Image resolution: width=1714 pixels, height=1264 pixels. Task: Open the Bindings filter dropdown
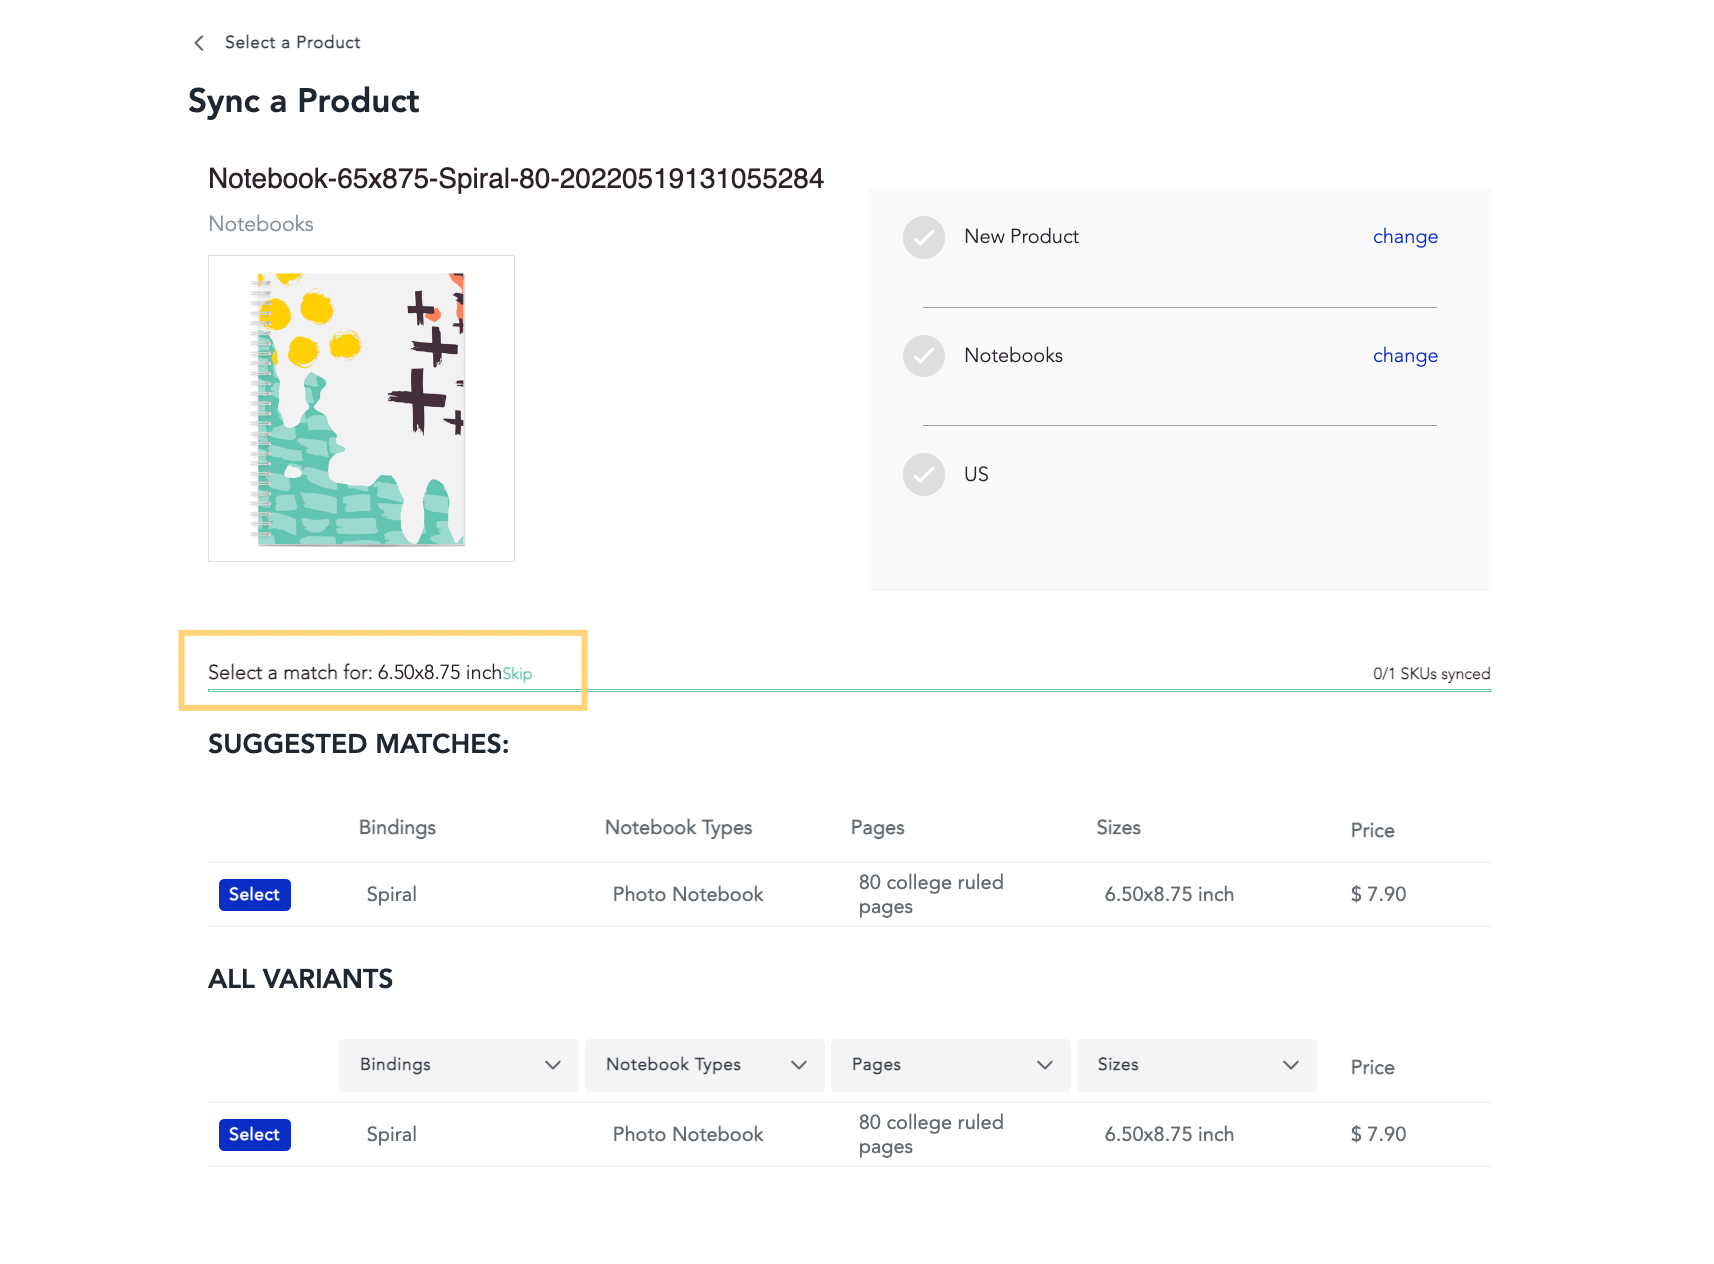[459, 1065]
